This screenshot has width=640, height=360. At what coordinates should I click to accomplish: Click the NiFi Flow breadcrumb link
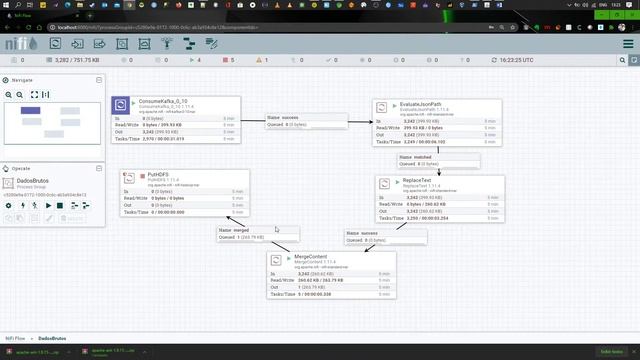click(x=15, y=338)
